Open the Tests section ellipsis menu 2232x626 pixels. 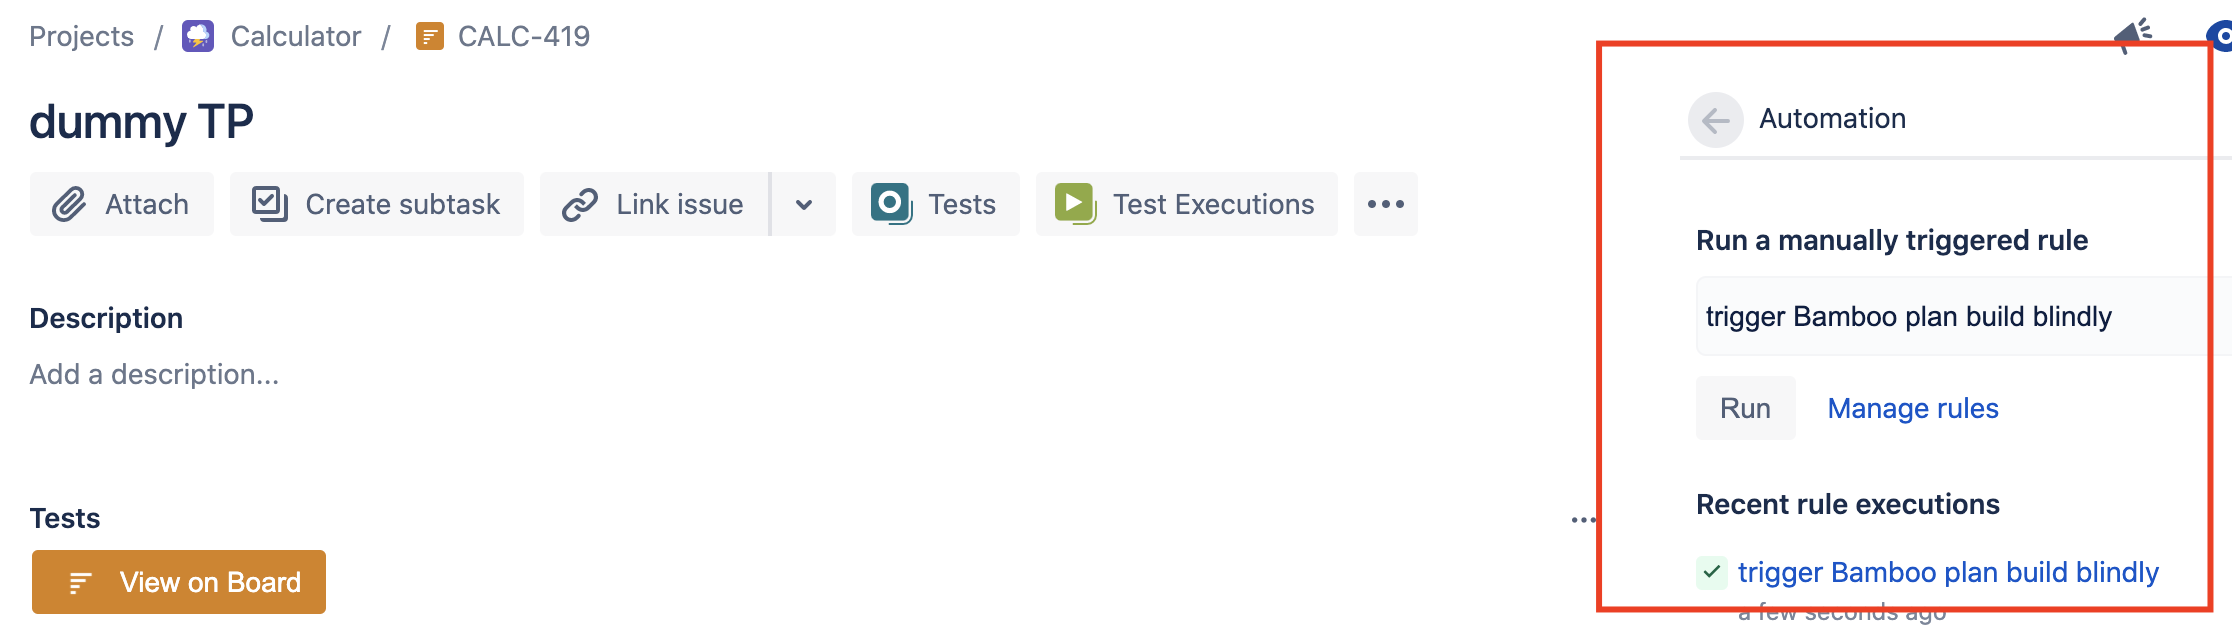(1583, 519)
